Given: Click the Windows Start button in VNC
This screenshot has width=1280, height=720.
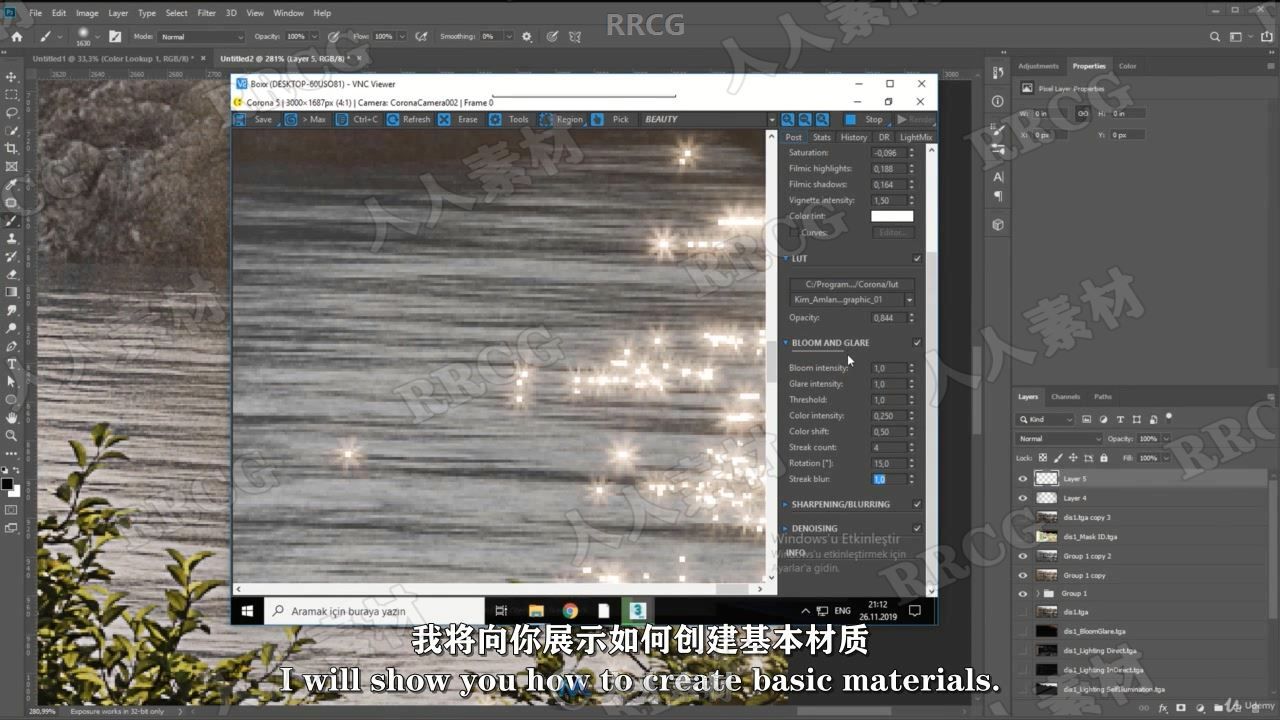Looking at the screenshot, I should [247, 611].
